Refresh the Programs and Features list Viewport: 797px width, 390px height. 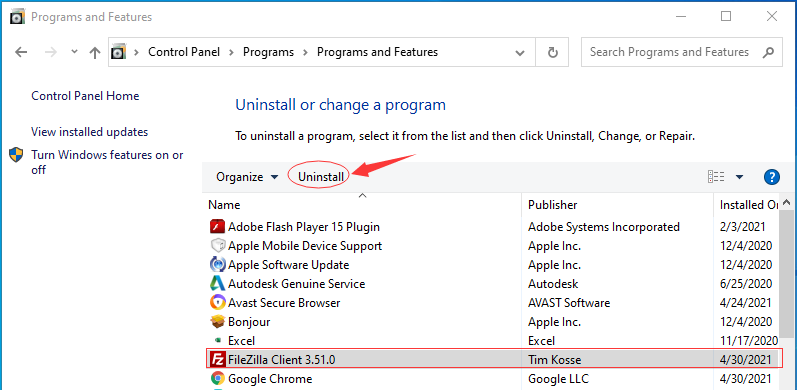click(553, 52)
